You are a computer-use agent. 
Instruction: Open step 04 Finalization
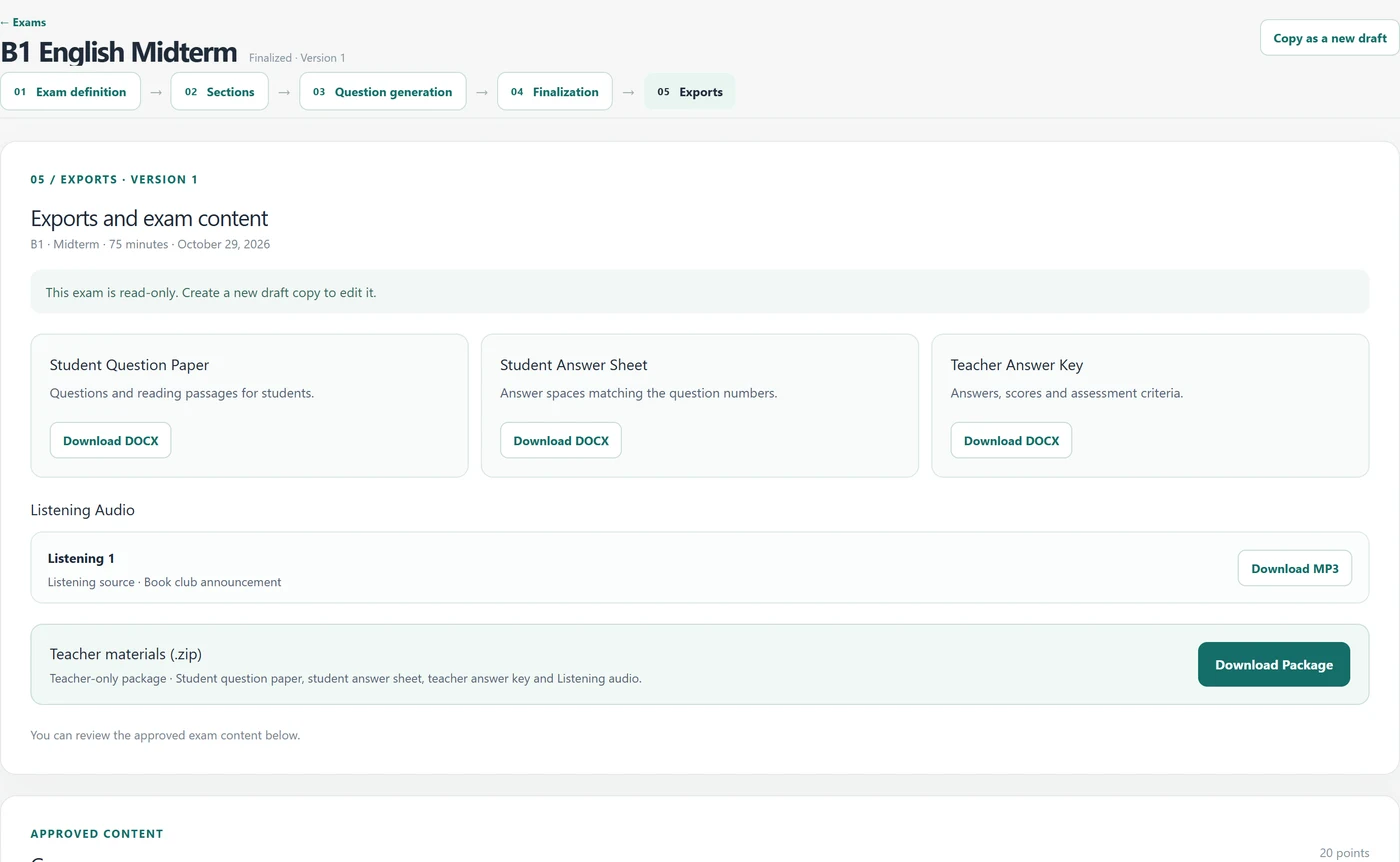[554, 91]
